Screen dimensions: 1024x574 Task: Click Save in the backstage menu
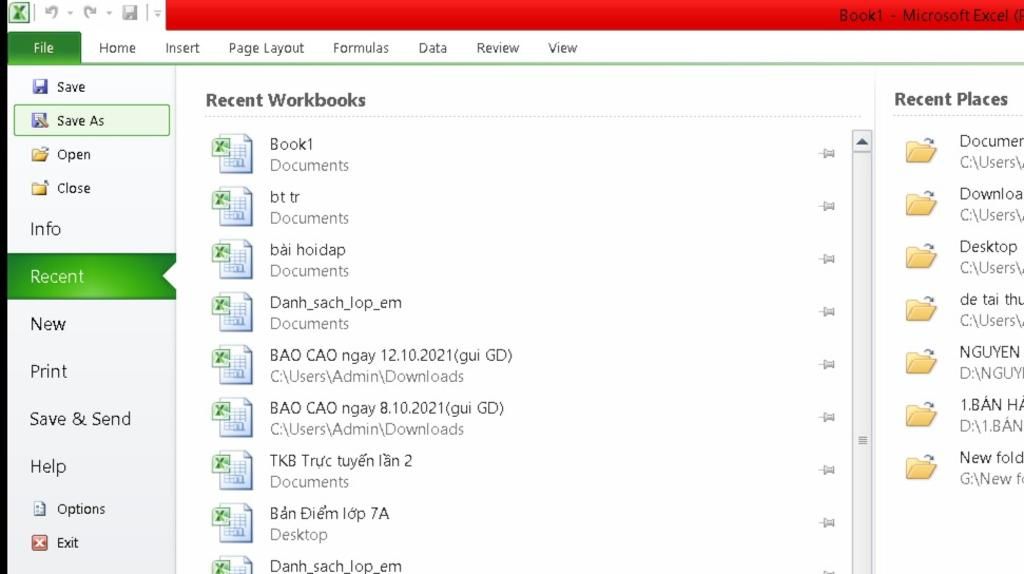coord(91,87)
